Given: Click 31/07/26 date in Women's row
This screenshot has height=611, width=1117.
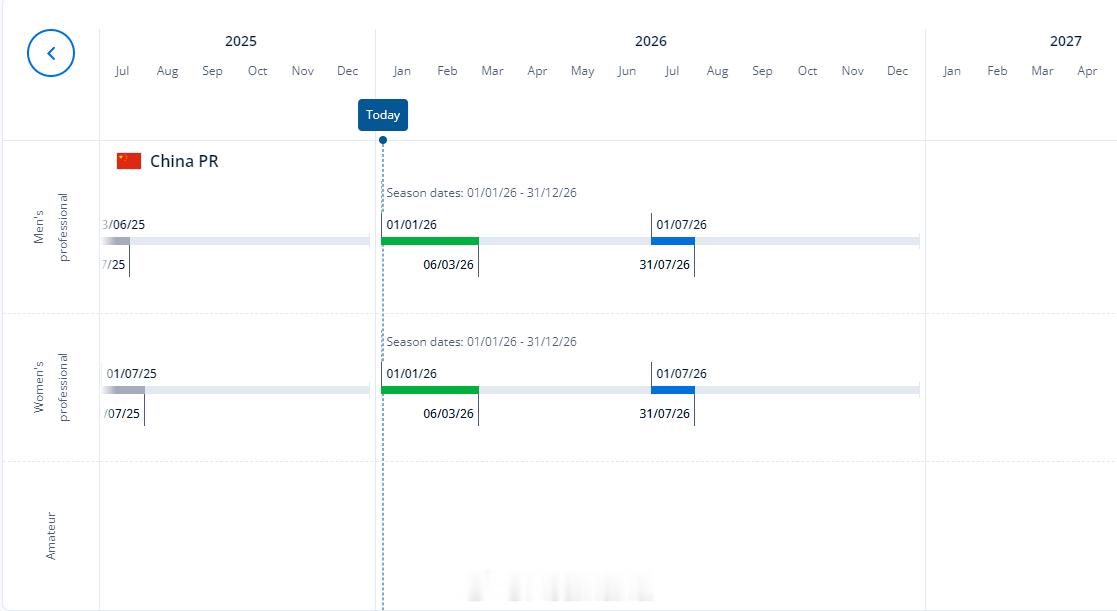Looking at the screenshot, I should (x=664, y=413).
